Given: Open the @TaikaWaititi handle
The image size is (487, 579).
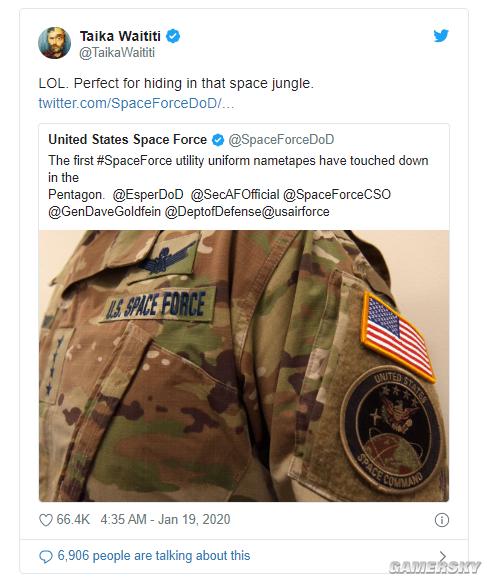Looking at the screenshot, I should (117, 52).
